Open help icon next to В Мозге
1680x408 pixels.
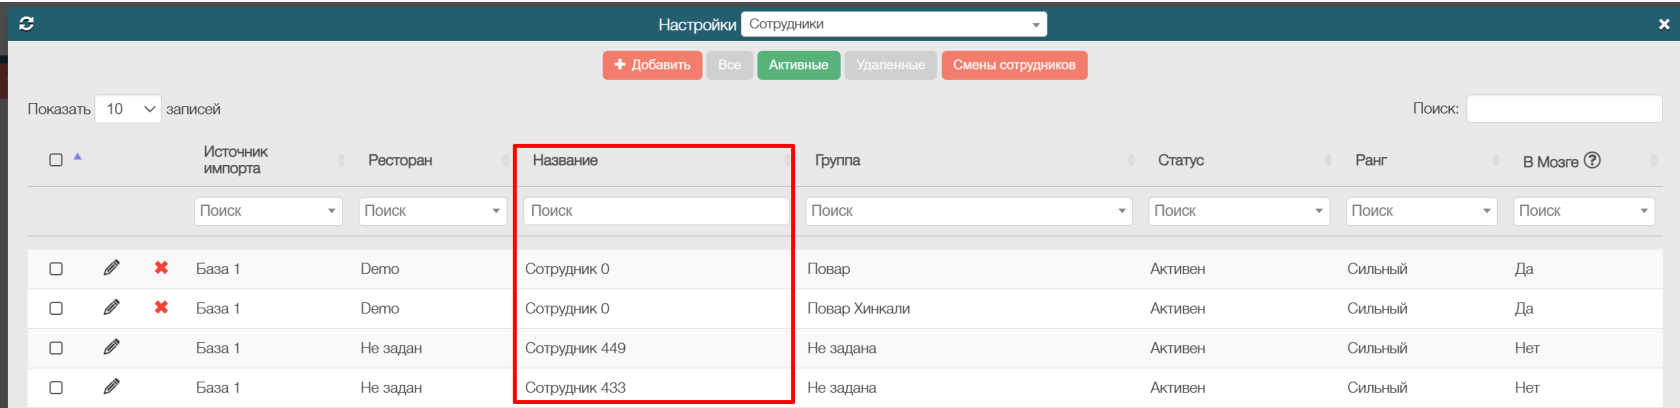coord(1593,160)
